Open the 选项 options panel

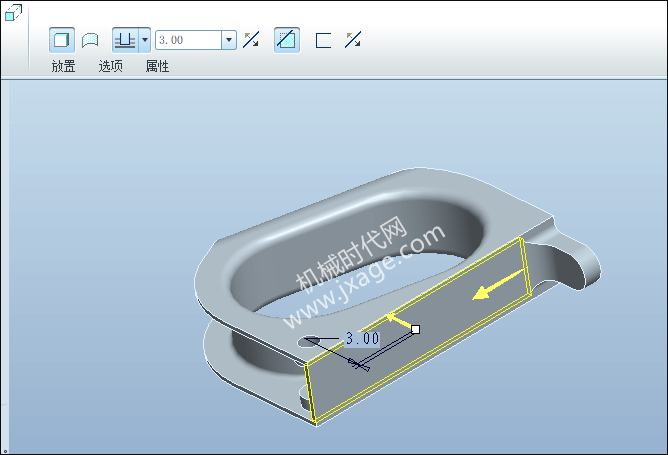pyautogui.click(x=110, y=66)
